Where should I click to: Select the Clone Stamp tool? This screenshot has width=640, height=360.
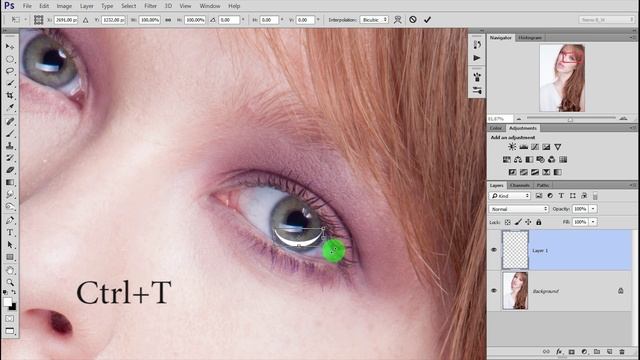pos(10,146)
